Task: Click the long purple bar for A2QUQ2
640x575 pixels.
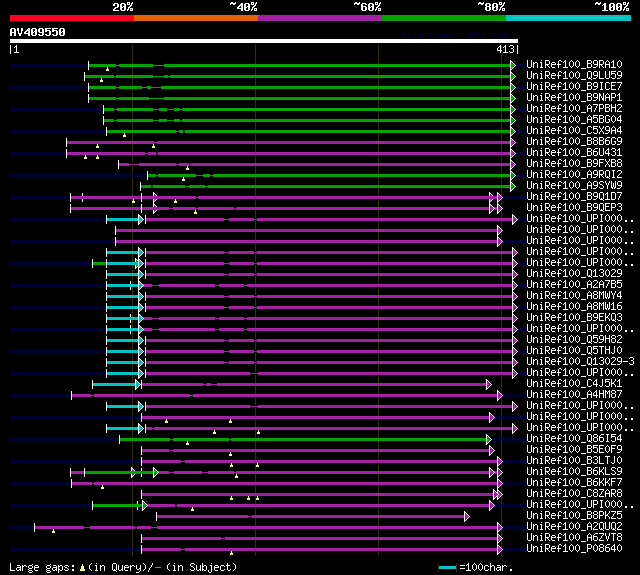Action: click(266, 528)
